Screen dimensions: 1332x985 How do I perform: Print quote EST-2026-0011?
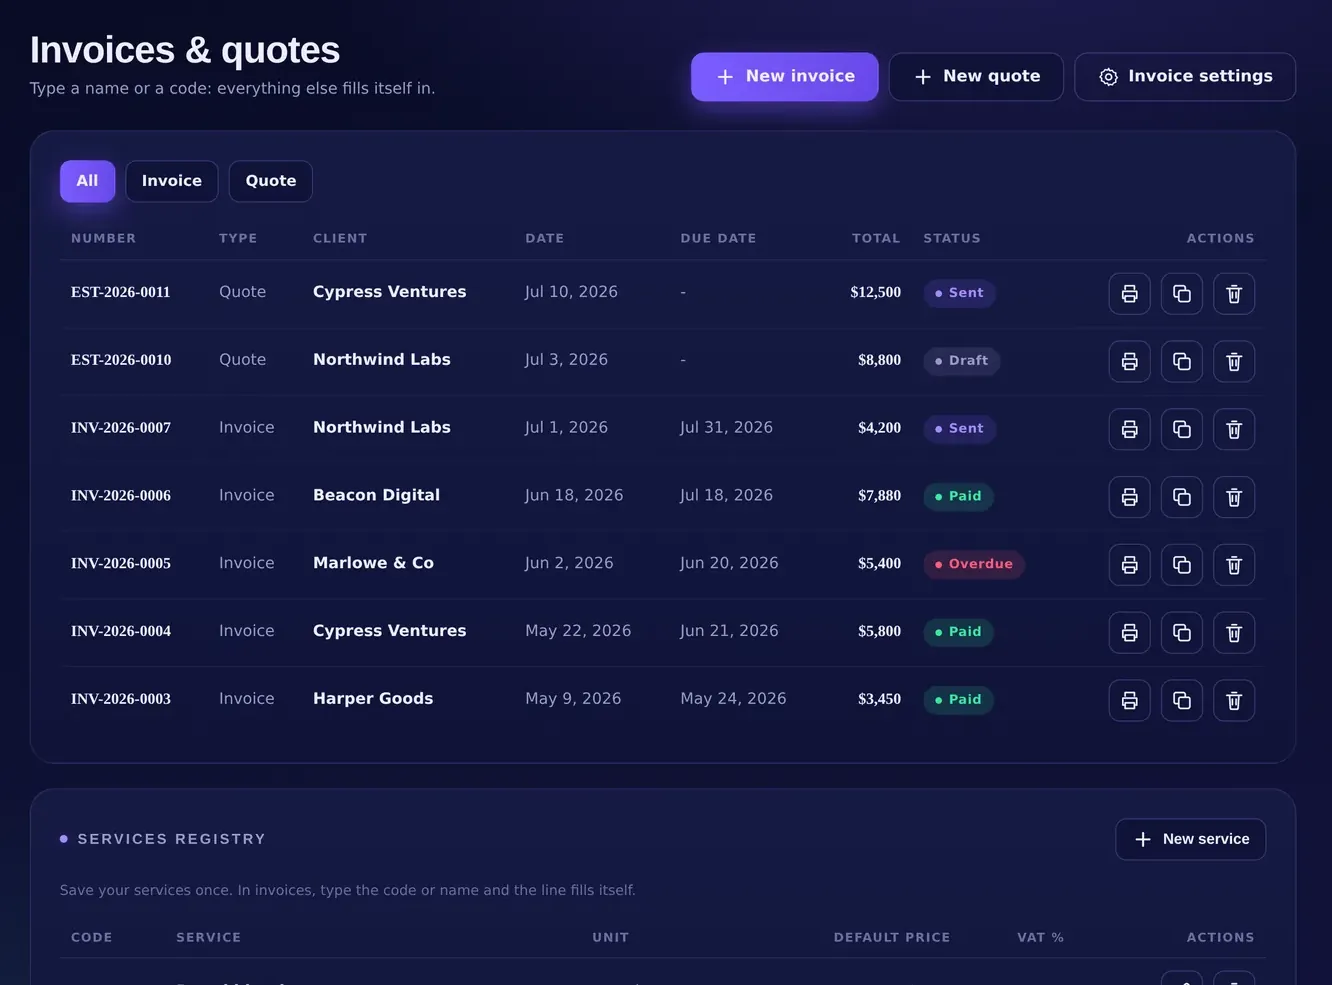(1129, 294)
